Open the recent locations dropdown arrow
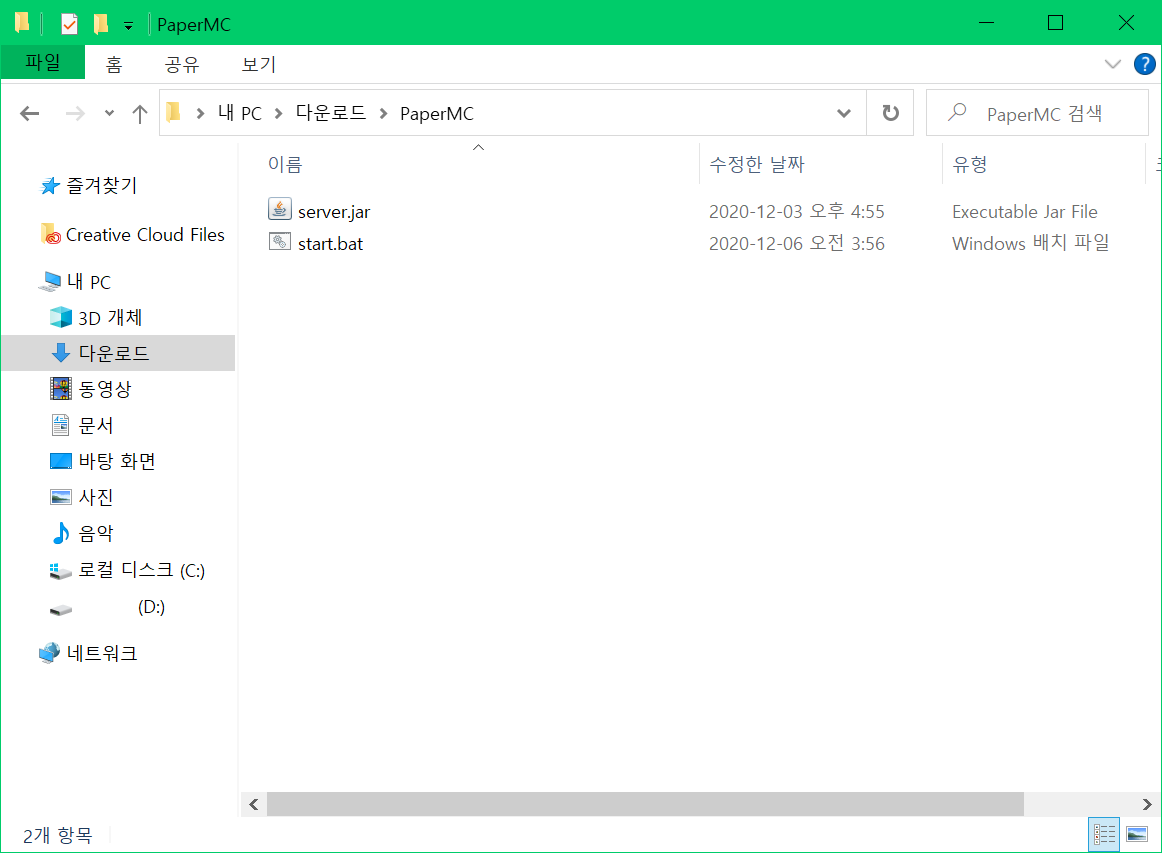The width and height of the screenshot is (1162, 853). coord(110,113)
